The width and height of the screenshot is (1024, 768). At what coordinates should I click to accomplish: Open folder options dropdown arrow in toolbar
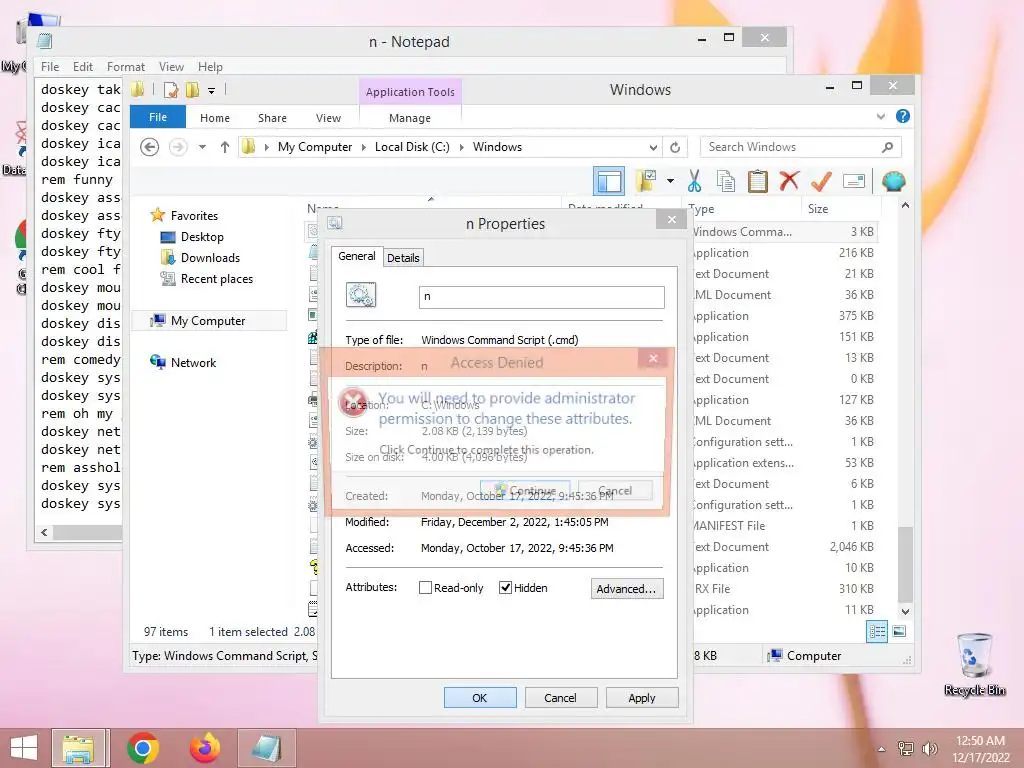tap(671, 181)
